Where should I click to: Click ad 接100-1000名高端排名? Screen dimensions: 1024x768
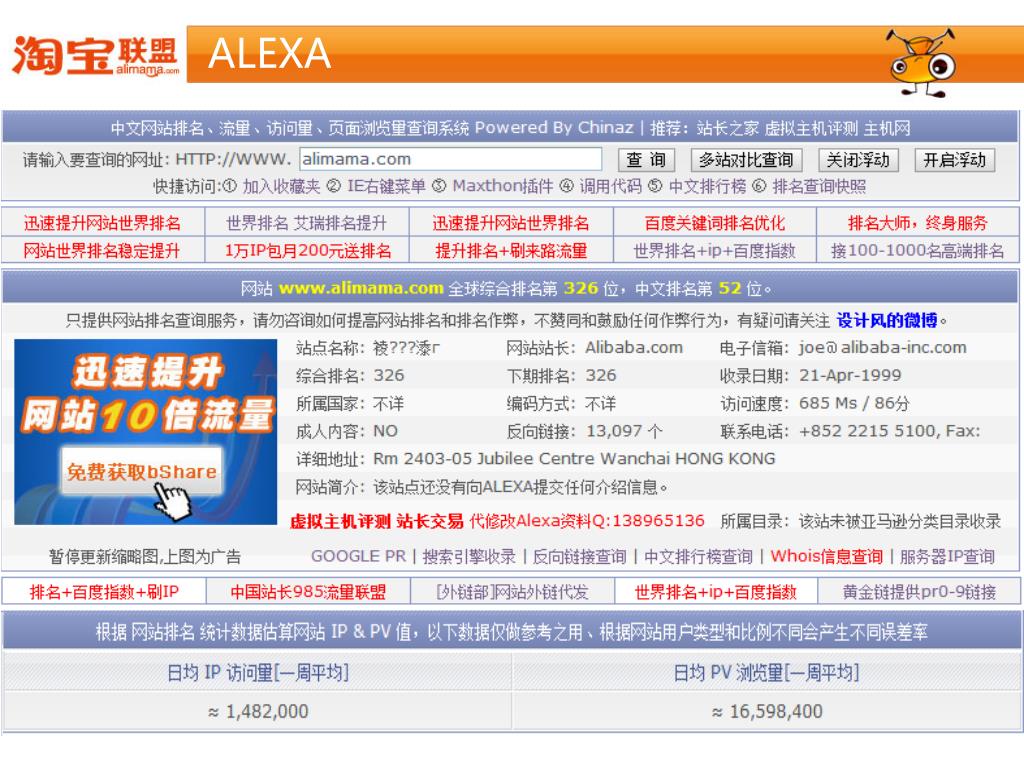point(918,251)
